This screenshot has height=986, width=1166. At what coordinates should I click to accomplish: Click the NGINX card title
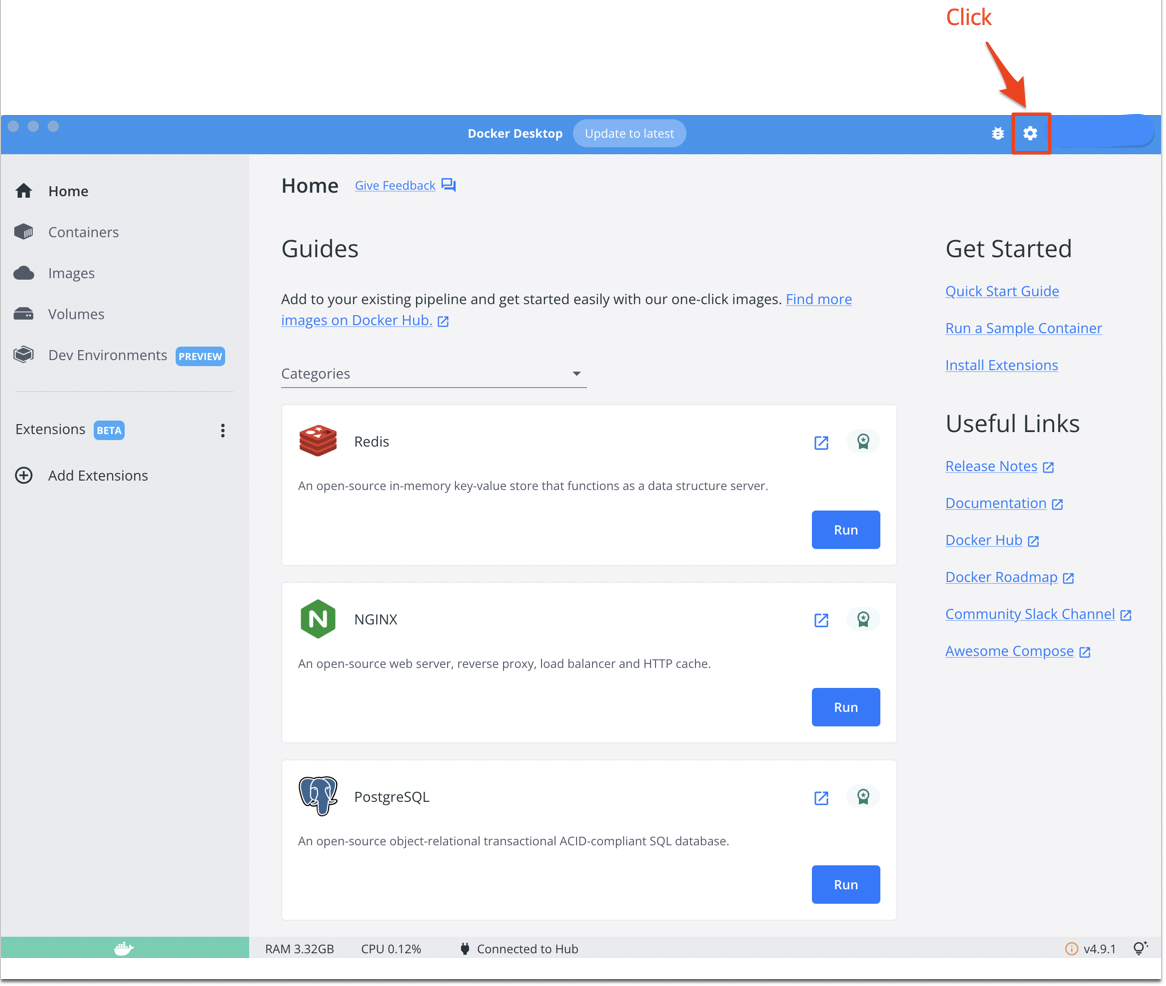coord(376,620)
